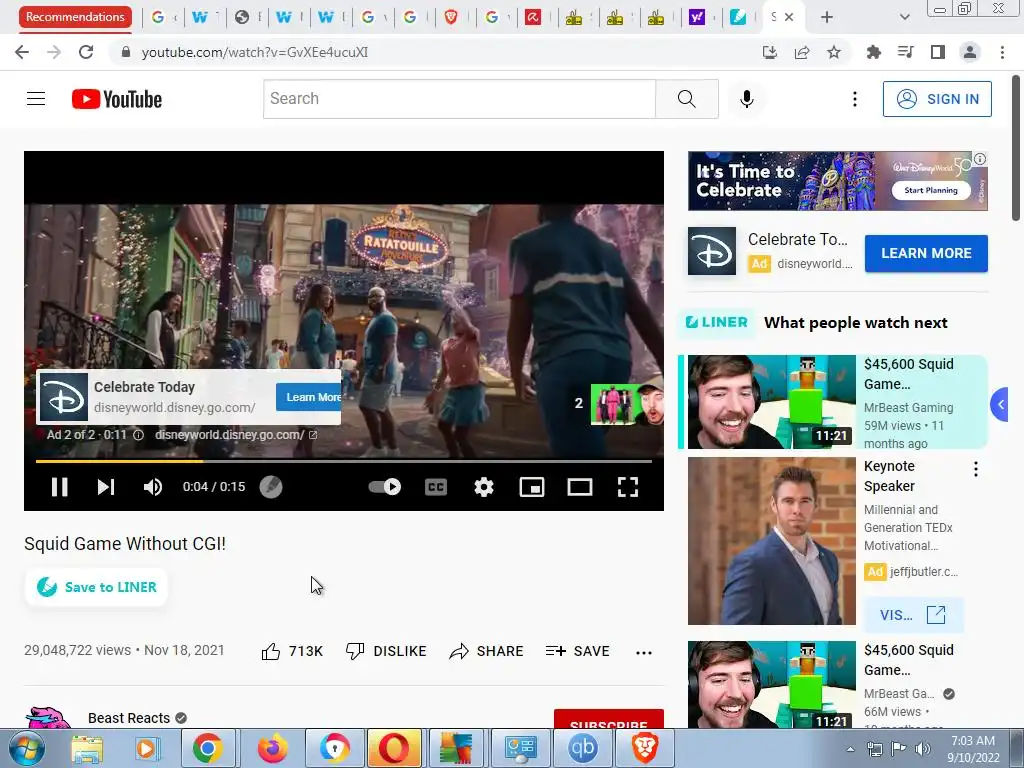The width and height of the screenshot is (1024, 768).
Task: Open Chrome profile avatar
Action: 970,52
